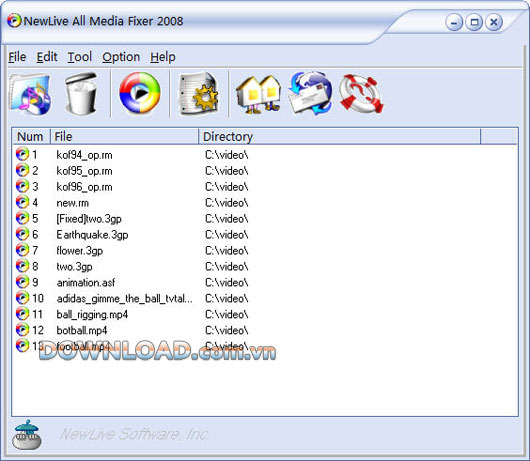Sort by the Num column header

[31, 137]
